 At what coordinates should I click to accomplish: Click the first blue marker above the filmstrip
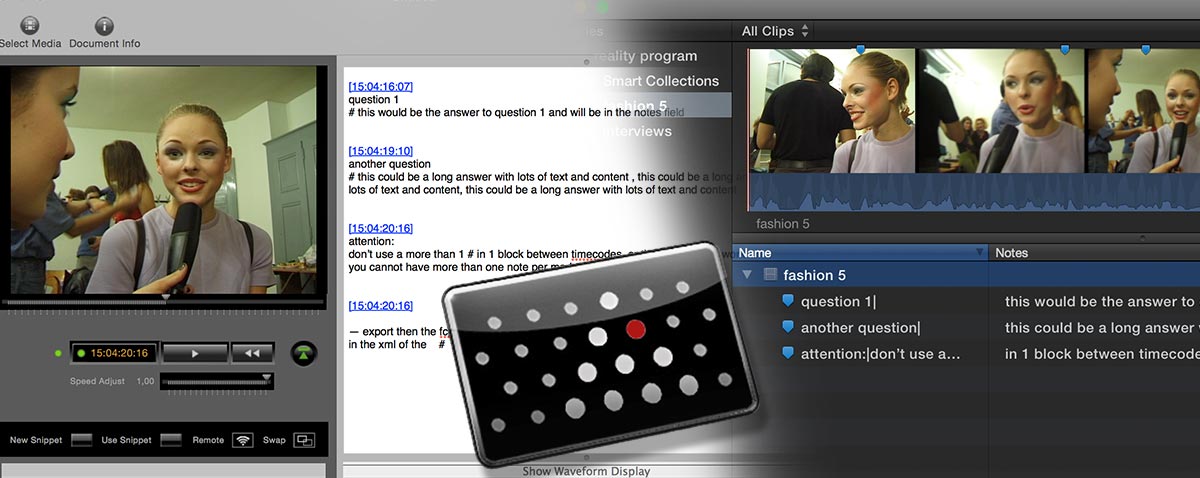click(x=859, y=48)
